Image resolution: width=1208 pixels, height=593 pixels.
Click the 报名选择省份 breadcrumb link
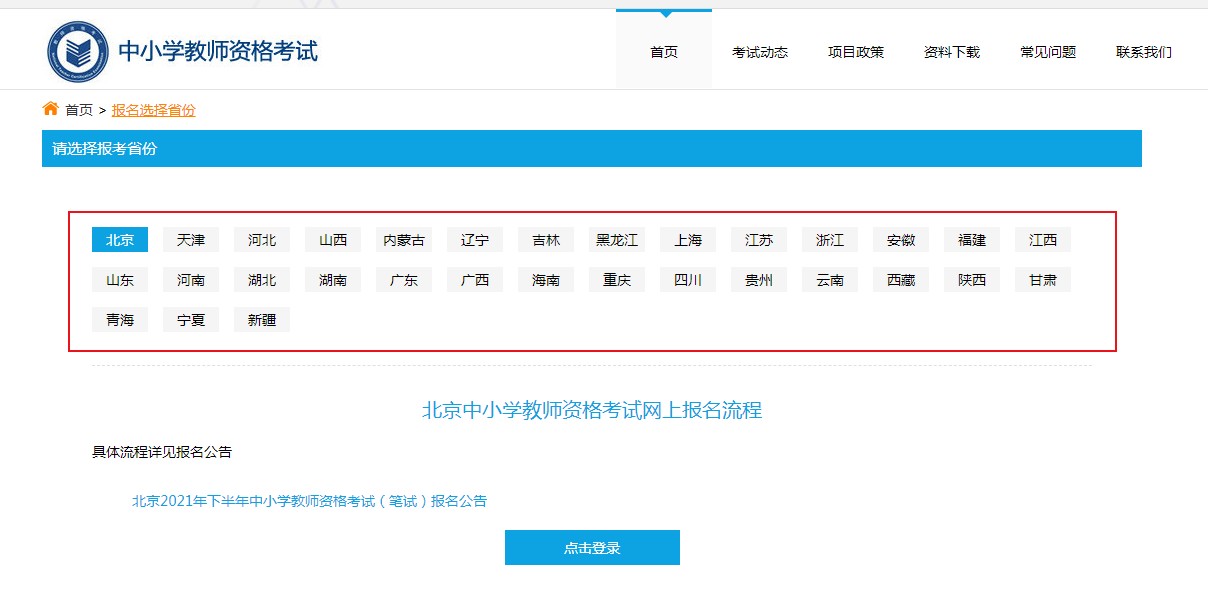tap(153, 110)
